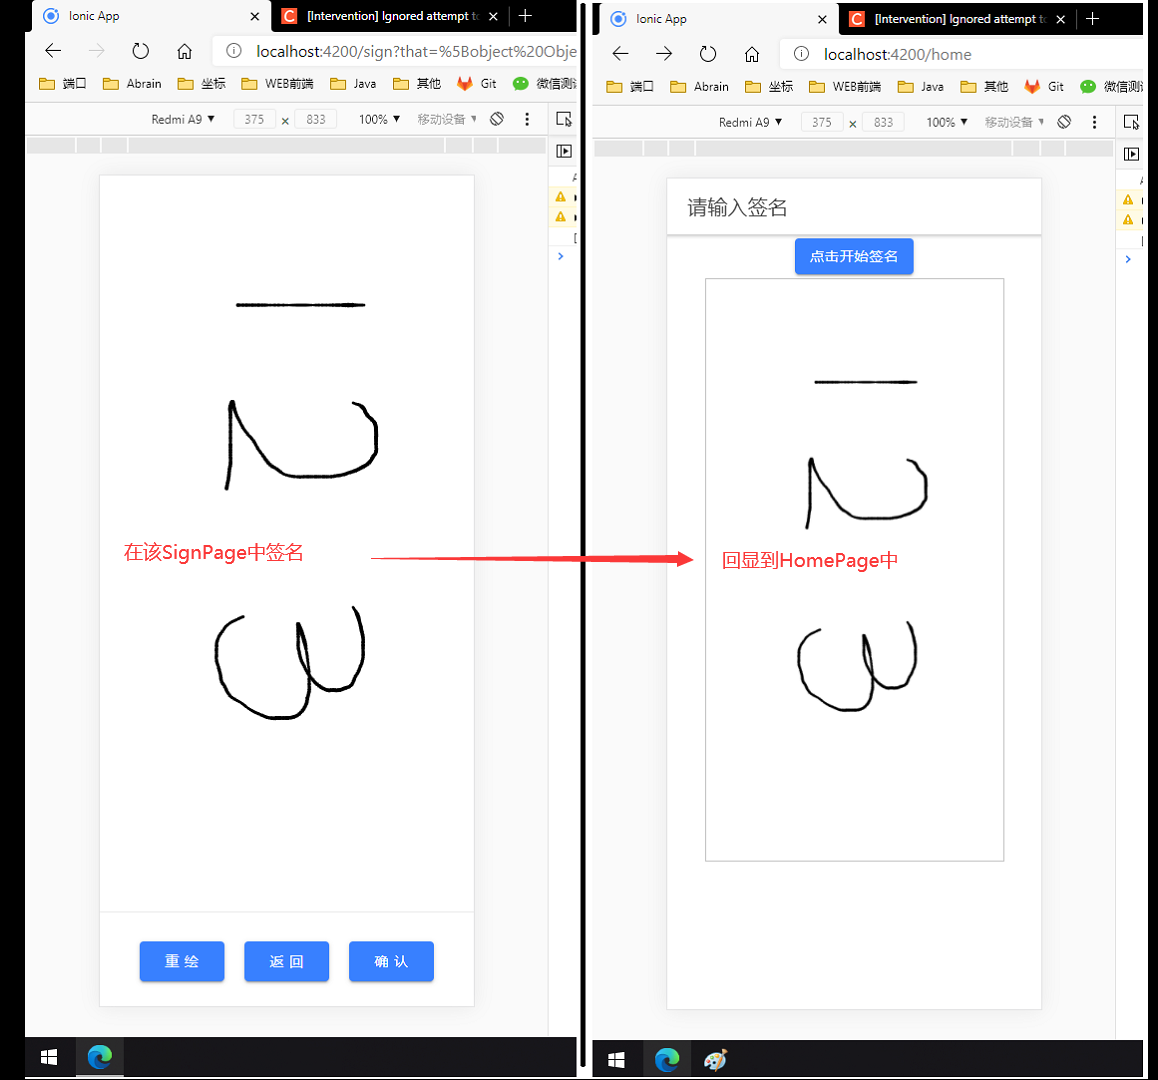Open Redmi A9 device dropdown in right window
This screenshot has height=1080, width=1158.
750,122
